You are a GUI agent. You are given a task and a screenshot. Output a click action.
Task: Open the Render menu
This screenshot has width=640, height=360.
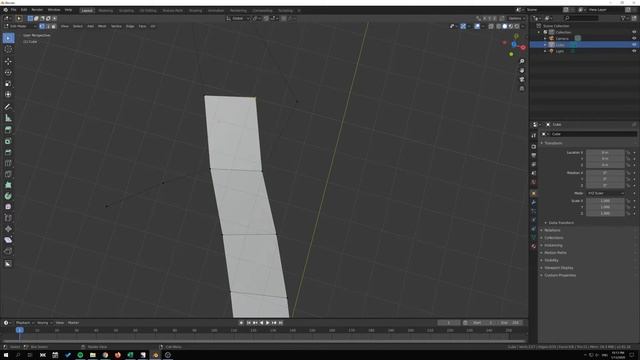[x=37, y=10]
